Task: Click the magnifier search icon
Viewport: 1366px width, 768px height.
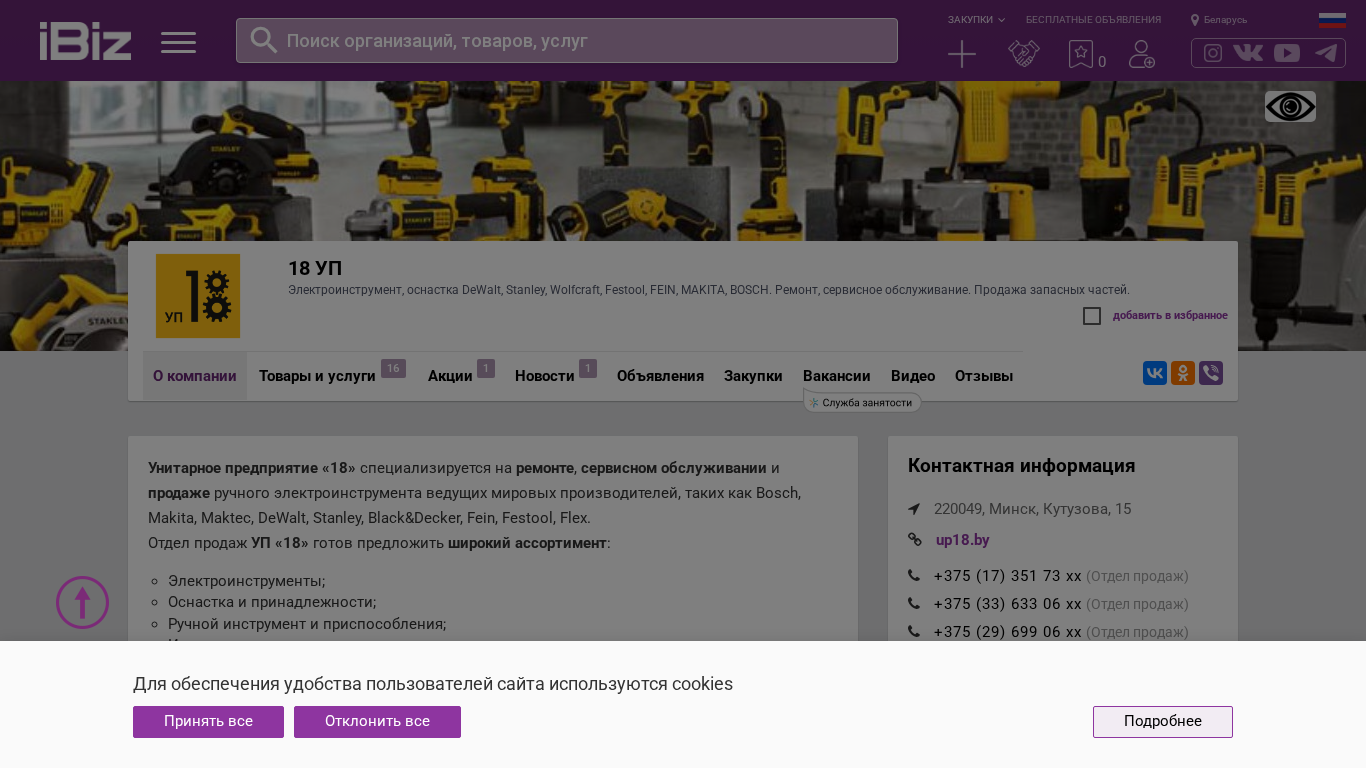Action: tap(263, 40)
